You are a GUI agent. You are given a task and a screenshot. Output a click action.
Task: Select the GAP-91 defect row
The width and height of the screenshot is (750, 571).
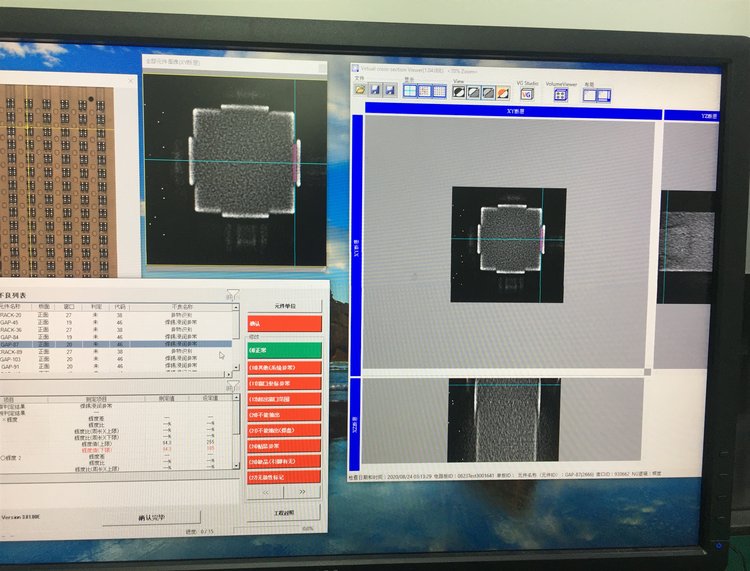(x=116, y=366)
